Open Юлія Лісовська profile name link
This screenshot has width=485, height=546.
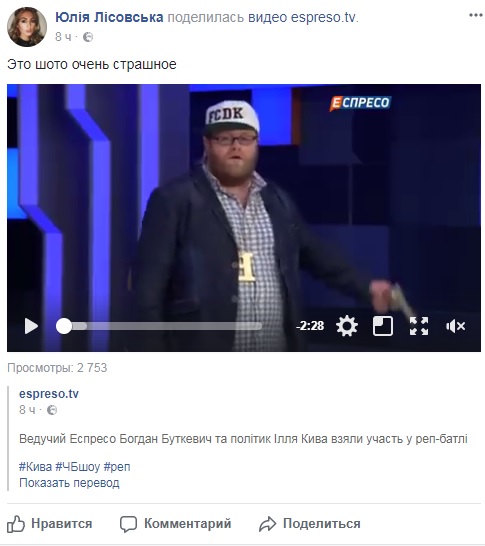[x=109, y=17]
